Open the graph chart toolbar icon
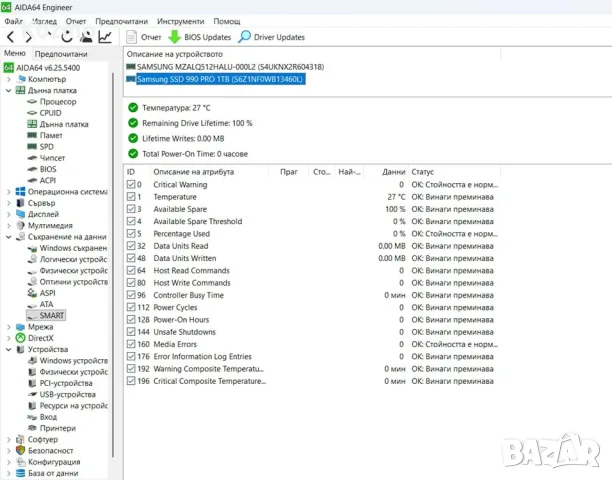This screenshot has width=612, height=480. point(105,37)
